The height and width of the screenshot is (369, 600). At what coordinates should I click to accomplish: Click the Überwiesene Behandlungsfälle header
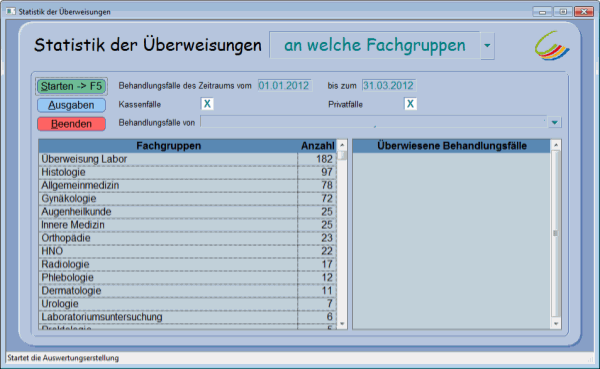pyautogui.click(x=452, y=146)
